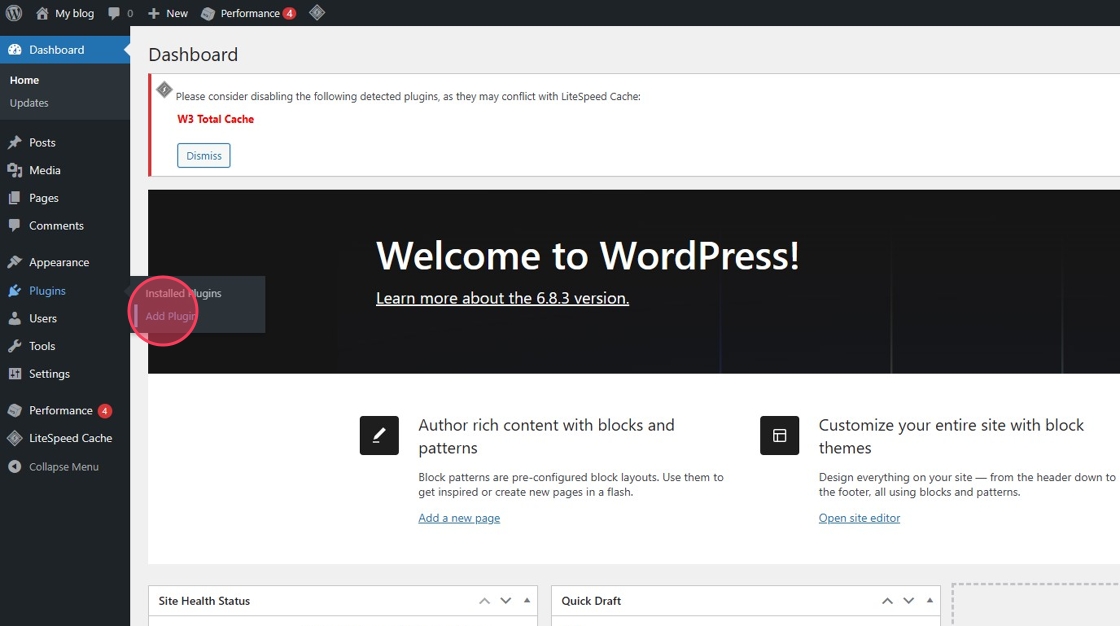
Task: Open the 'Learn more about the 6.8.3 version' link
Action: [x=502, y=298]
